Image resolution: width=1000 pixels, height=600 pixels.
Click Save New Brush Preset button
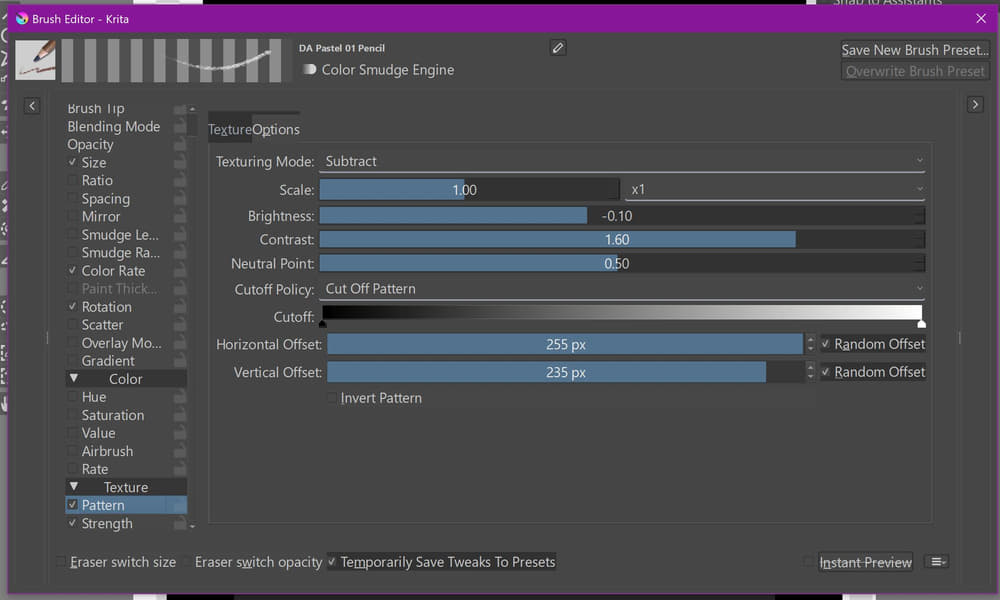pyautogui.click(x=914, y=50)
